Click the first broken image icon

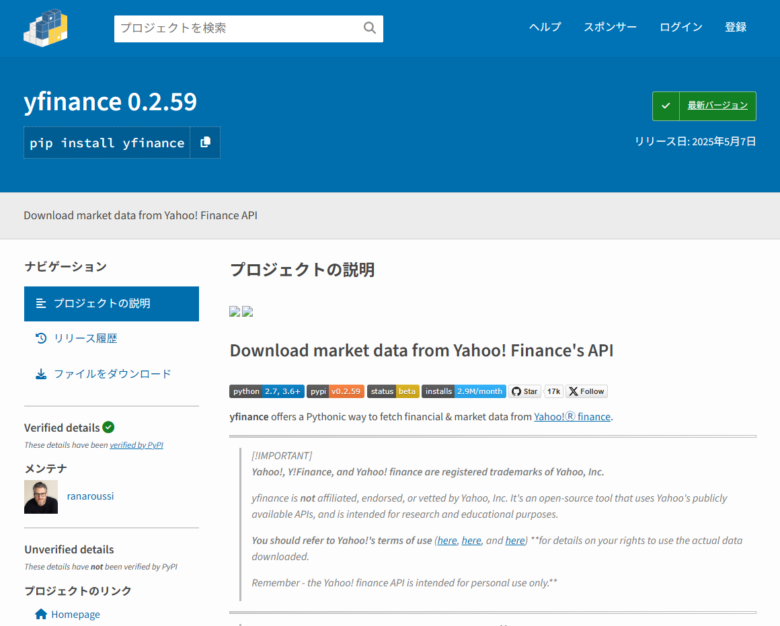(x=234, y=312)
